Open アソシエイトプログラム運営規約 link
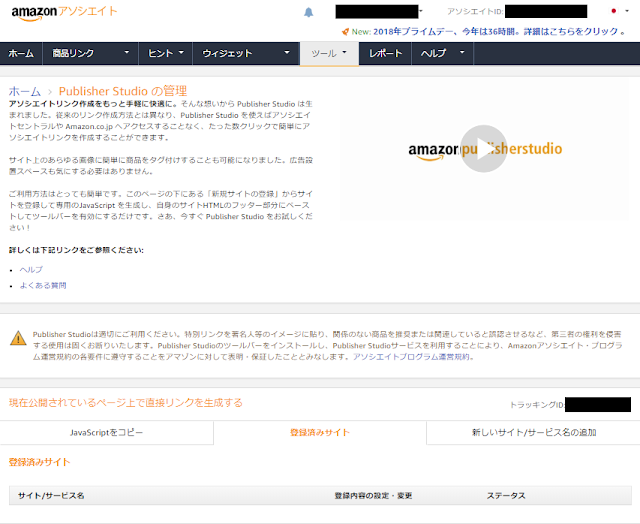This screenshot has width=640, height=524. pyautogui.click(x=411, y=357)
